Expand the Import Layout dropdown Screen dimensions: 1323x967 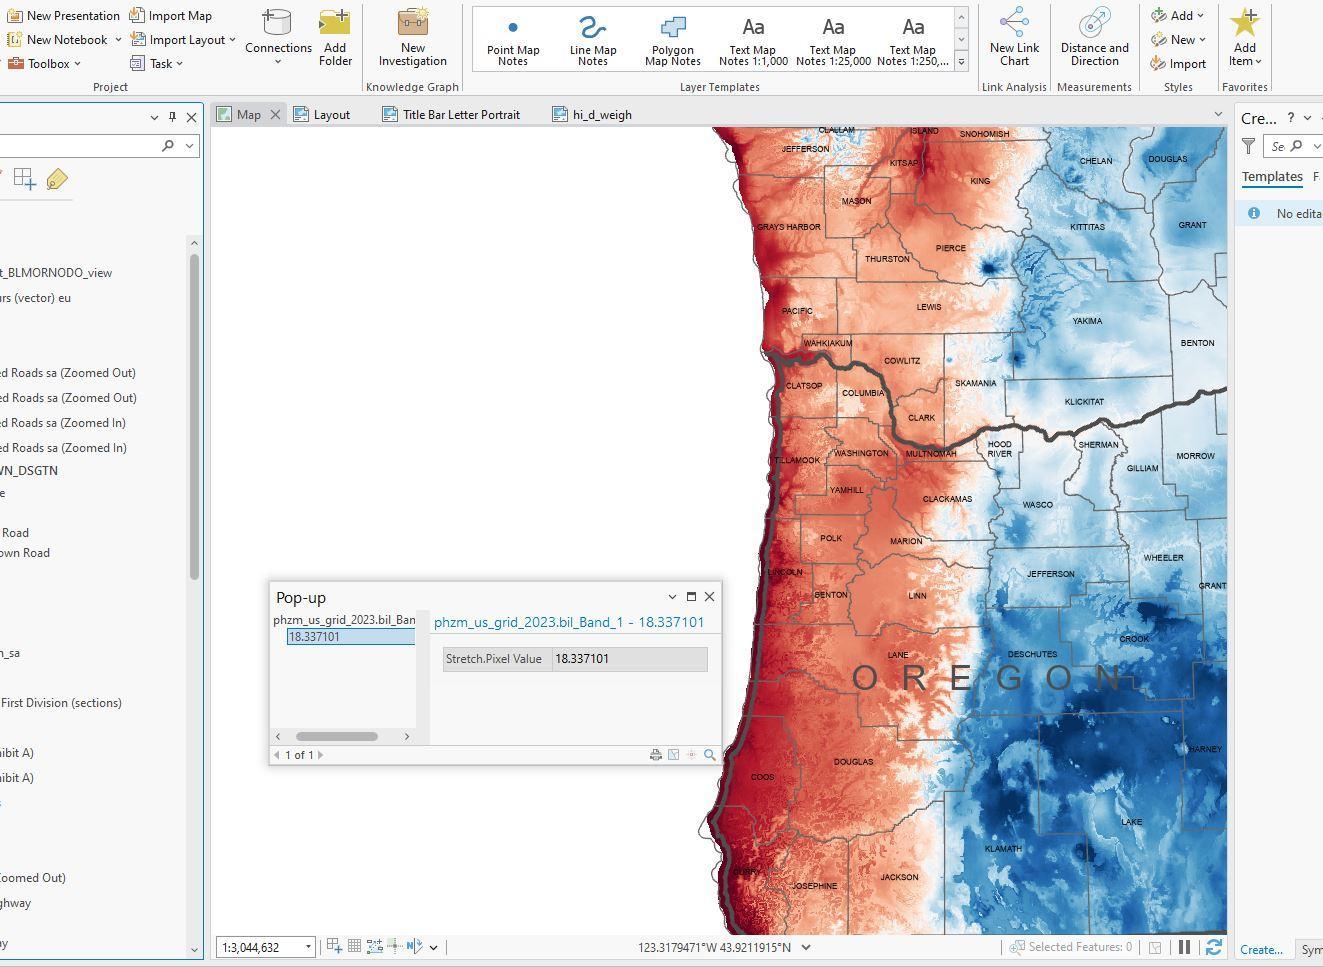tap(232, 40)
